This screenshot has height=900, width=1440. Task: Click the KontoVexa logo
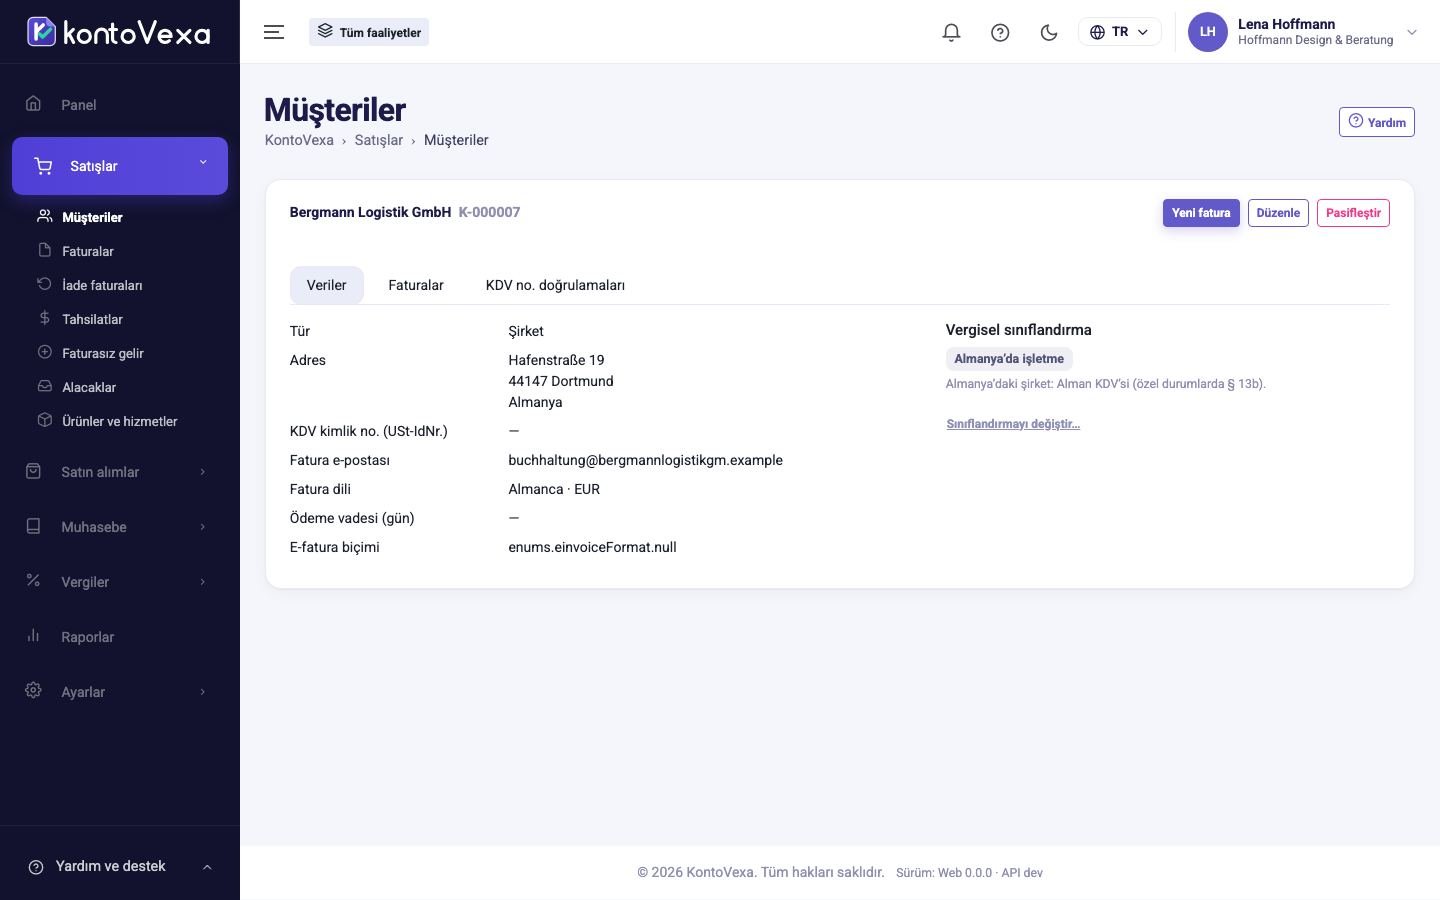point(119,32)
